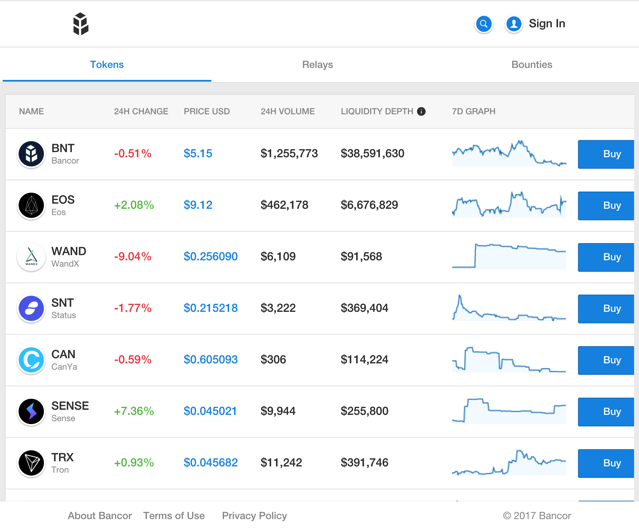Click the CAN price $0.605093
639x528 pixels.
(x=211, y=360)
